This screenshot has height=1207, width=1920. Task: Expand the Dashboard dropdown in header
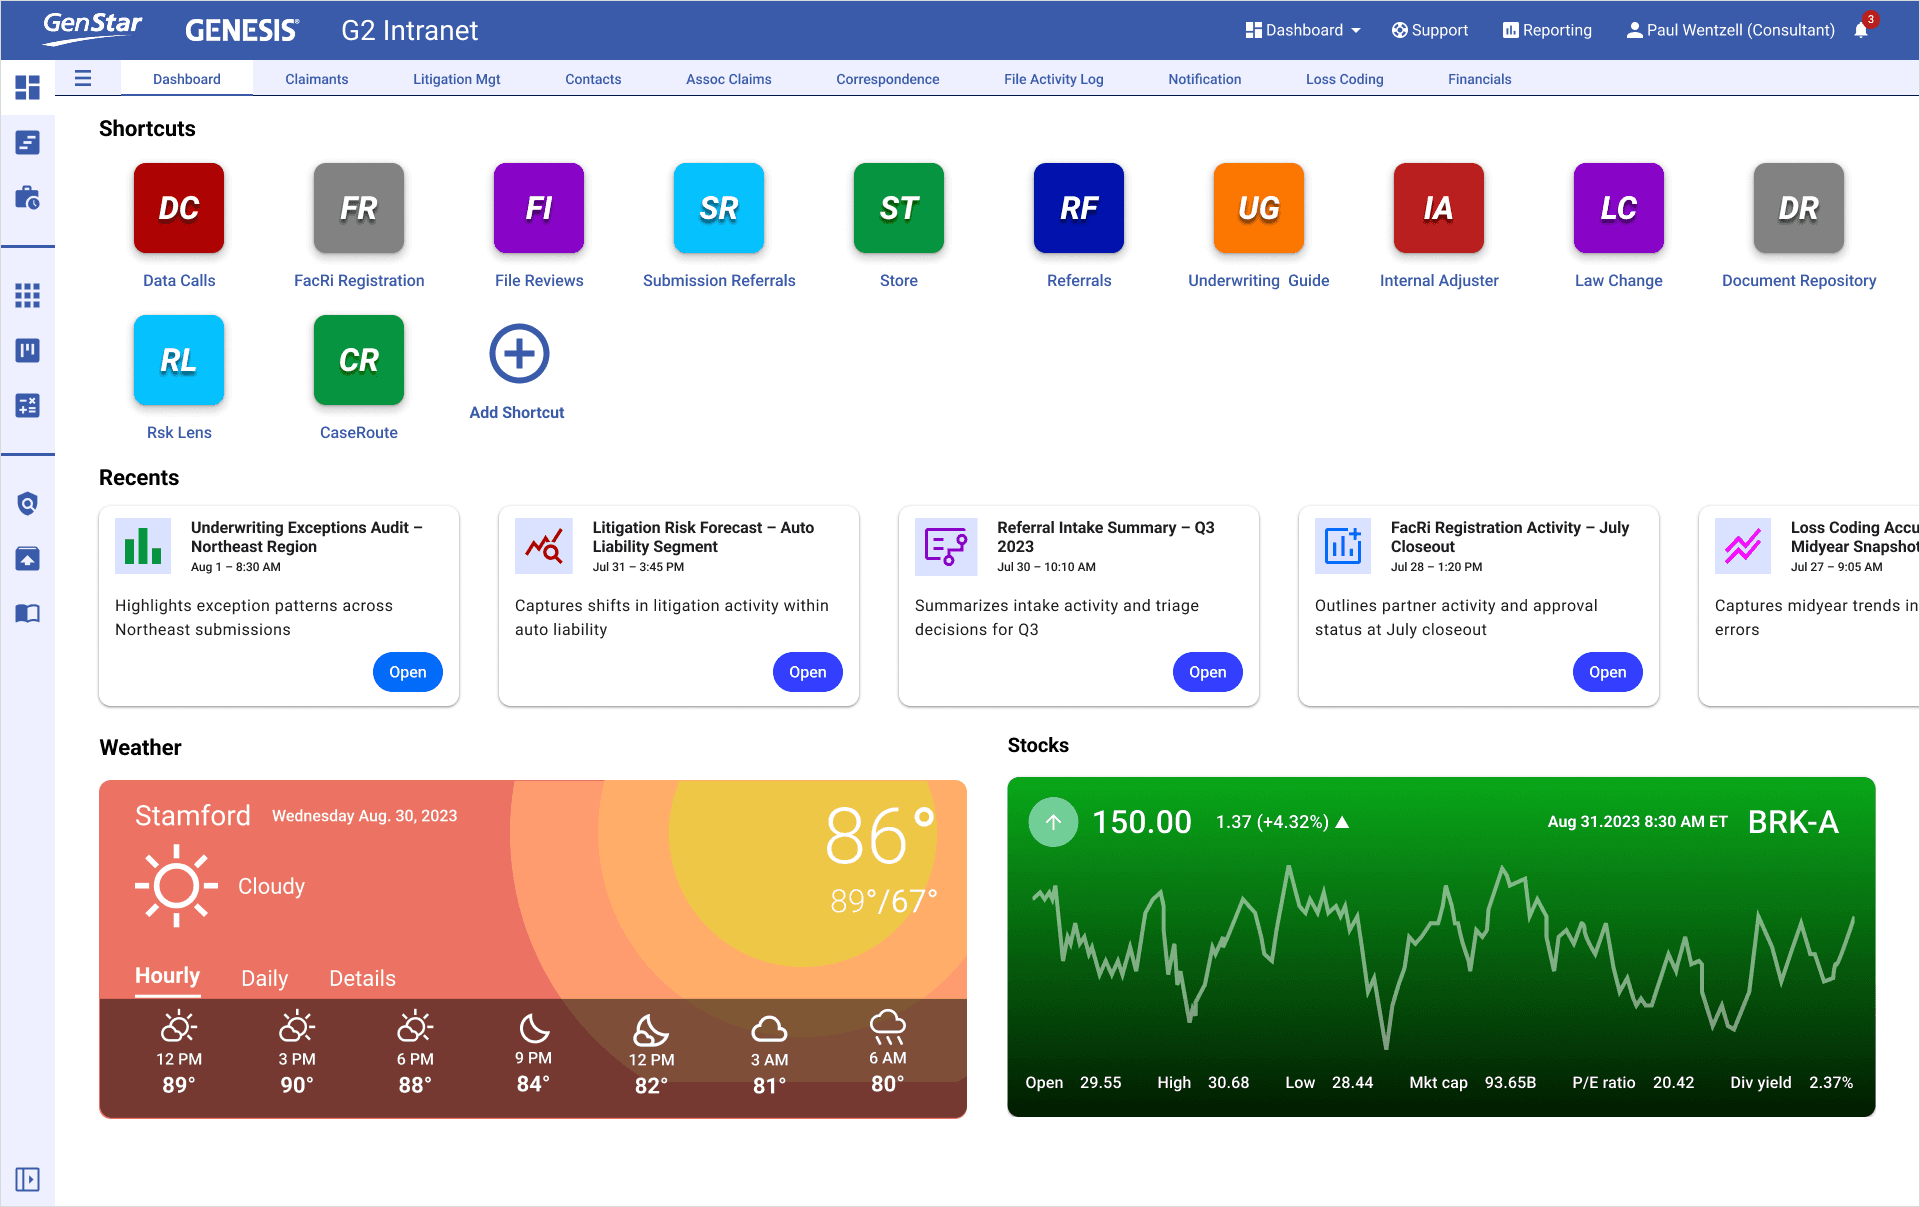coord(1303,30)
